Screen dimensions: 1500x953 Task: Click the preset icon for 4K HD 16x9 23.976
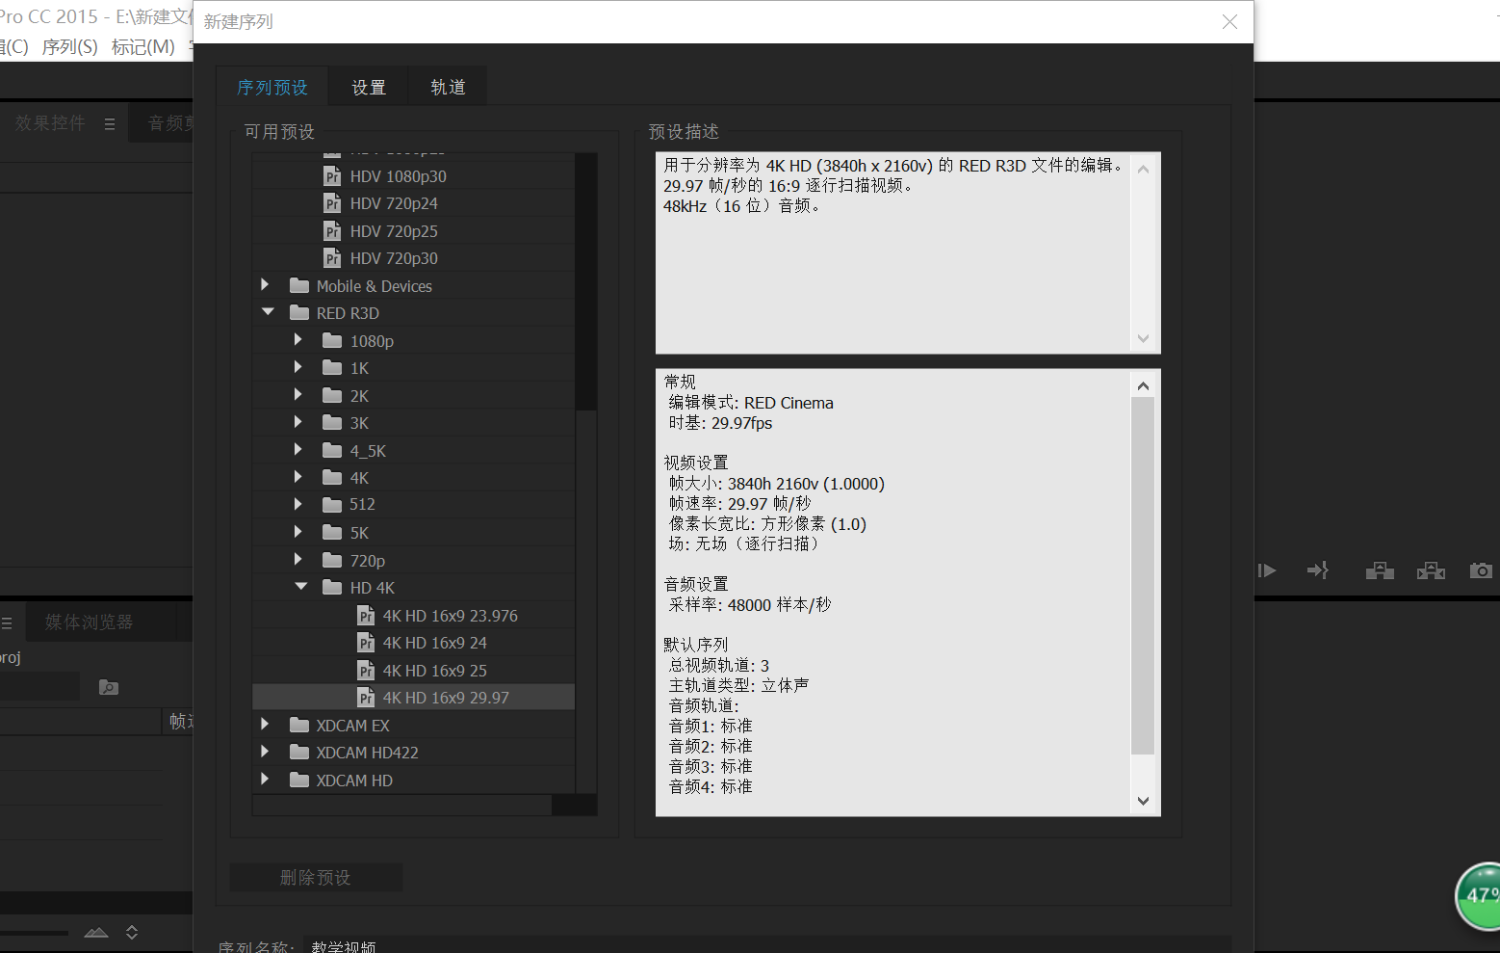click(x=366, y=615)
